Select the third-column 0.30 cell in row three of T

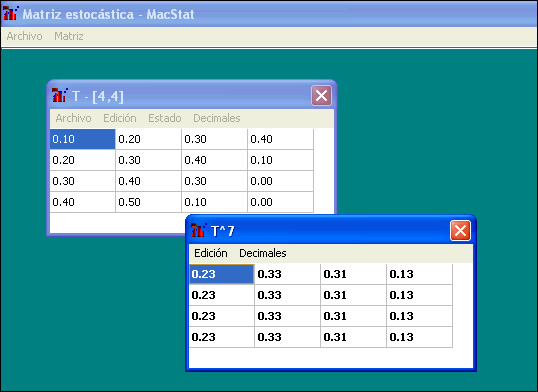pos(214,181)
